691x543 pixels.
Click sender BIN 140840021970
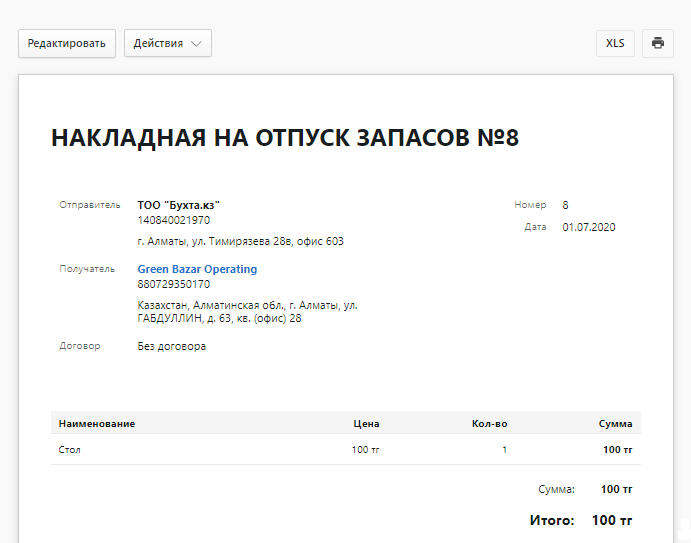pyautogui.click(x=174, y=220)
